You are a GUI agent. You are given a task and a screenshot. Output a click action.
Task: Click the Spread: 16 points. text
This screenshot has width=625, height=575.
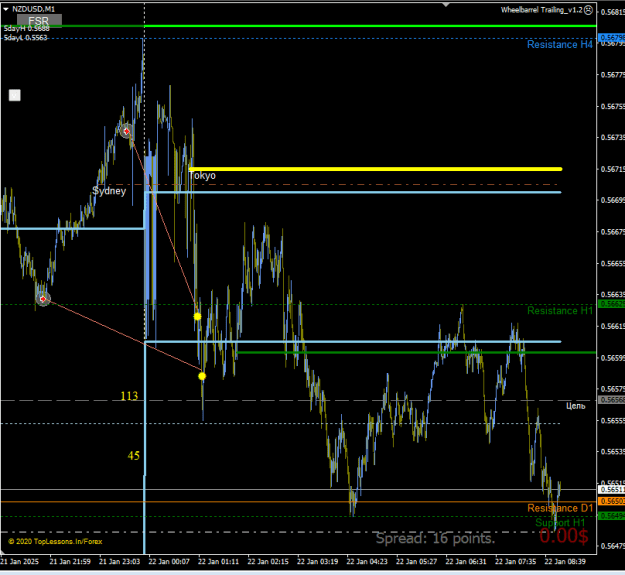435,538
